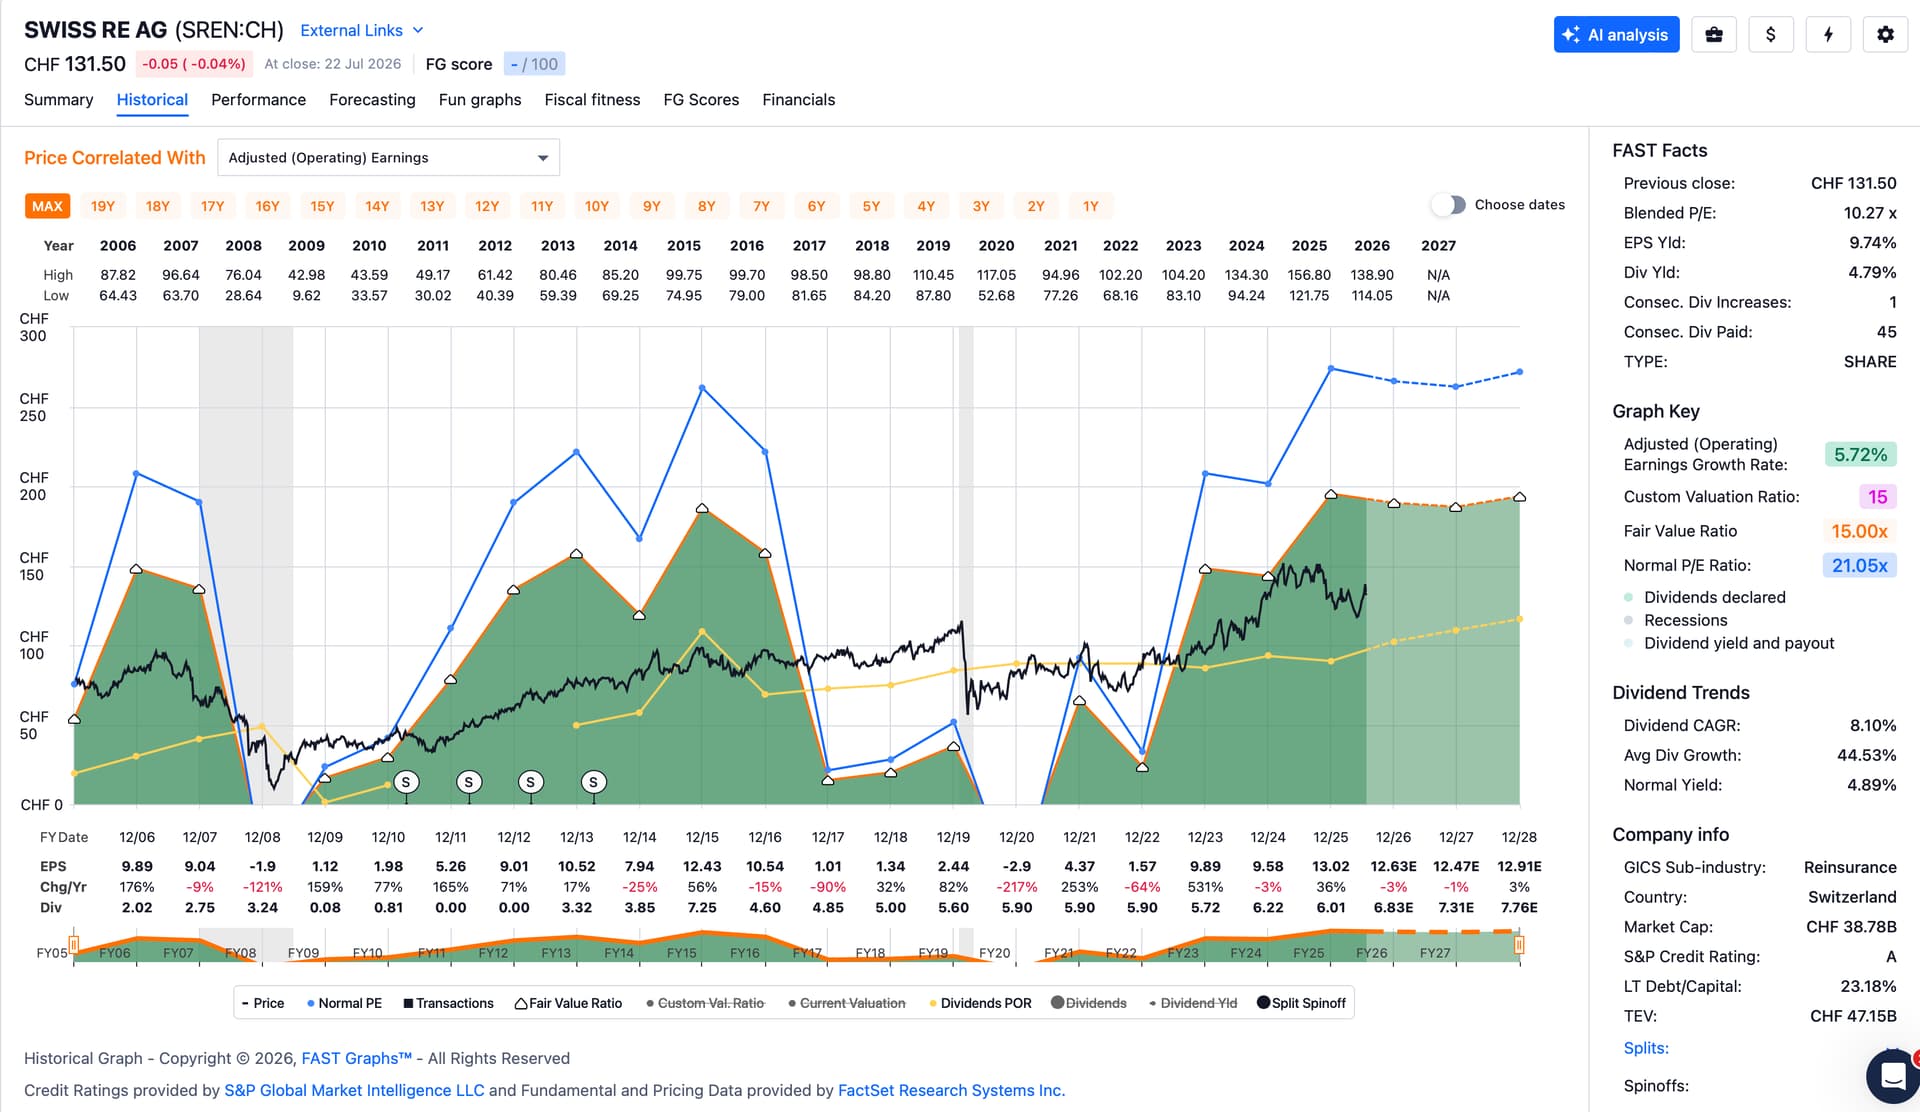This screenshot has width=1920, height=1112.
Task: Enable Current Valuation legend item
Action: pos(847,1003)
